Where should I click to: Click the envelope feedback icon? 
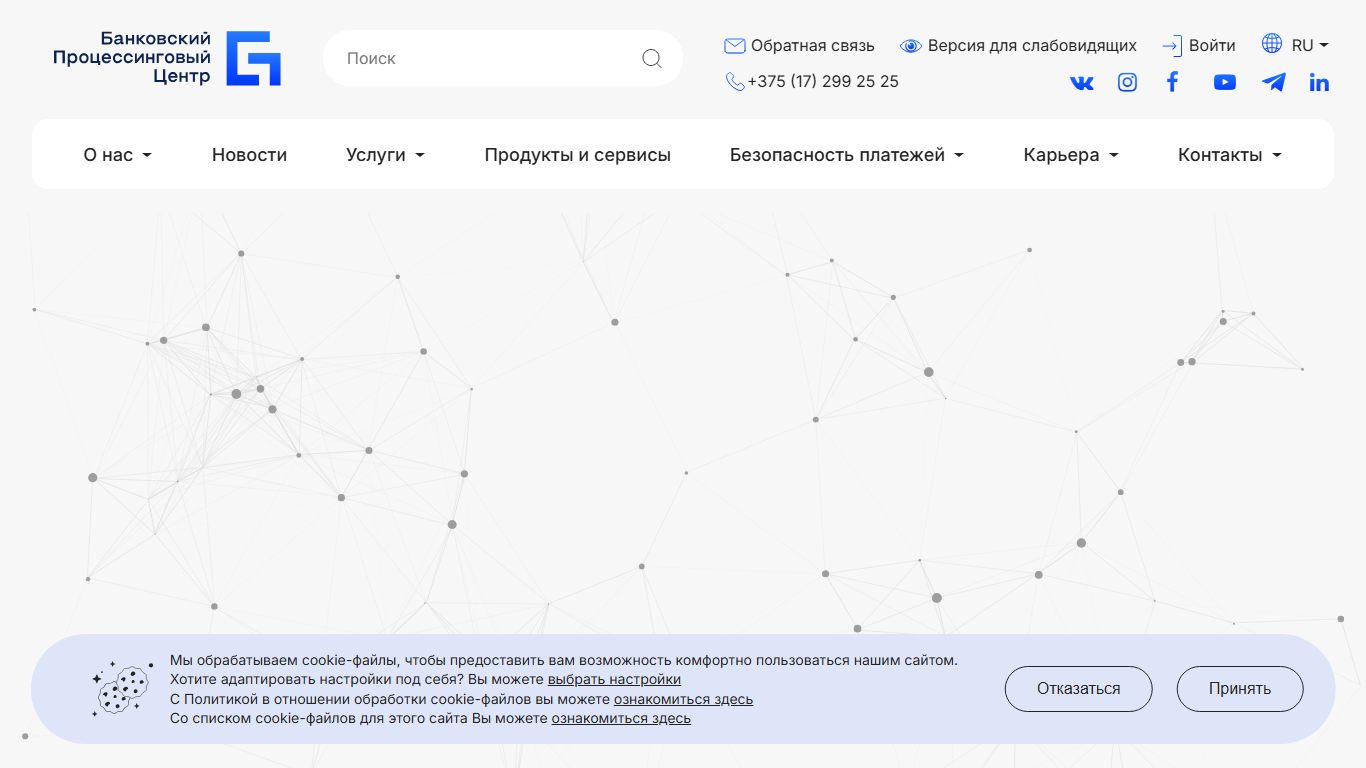[x=735, y=46]
